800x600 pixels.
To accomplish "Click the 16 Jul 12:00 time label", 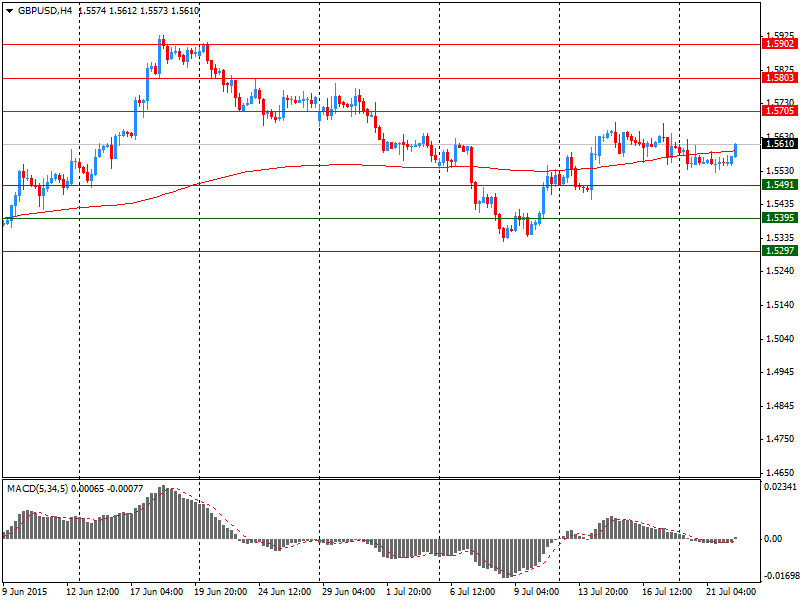I will (667, 592).
